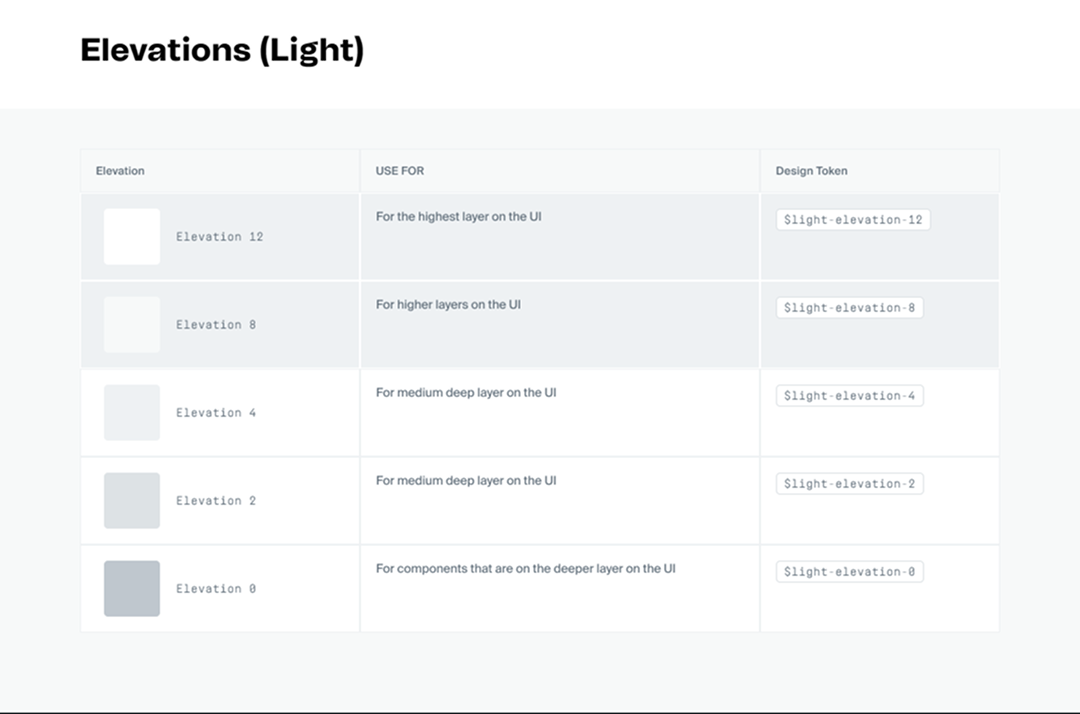Click the $light-elevation-4 design token
Viewport: 1080px width, 714px height.
coord(849,396)
